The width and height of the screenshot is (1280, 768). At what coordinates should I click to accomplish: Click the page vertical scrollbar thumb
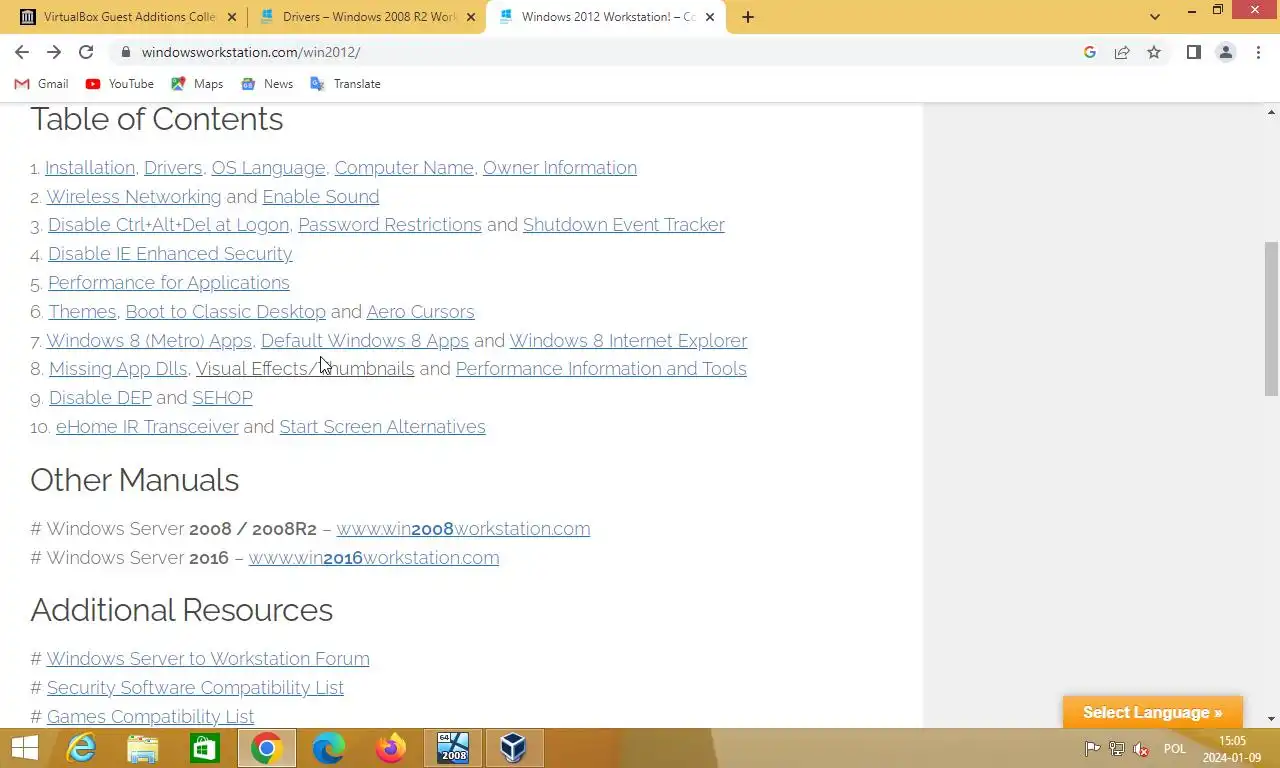pyautogui.click(x=1271, y=318)
